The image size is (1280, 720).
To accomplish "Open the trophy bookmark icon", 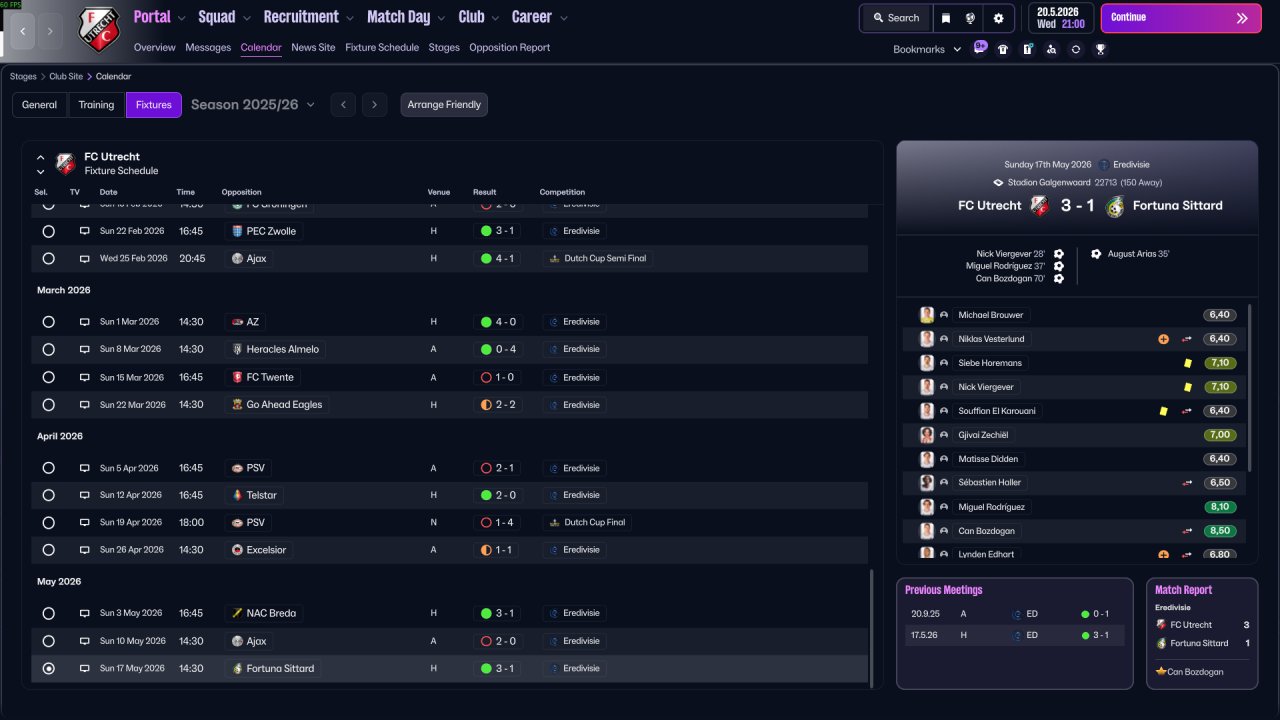I will tap(1100, 49).
